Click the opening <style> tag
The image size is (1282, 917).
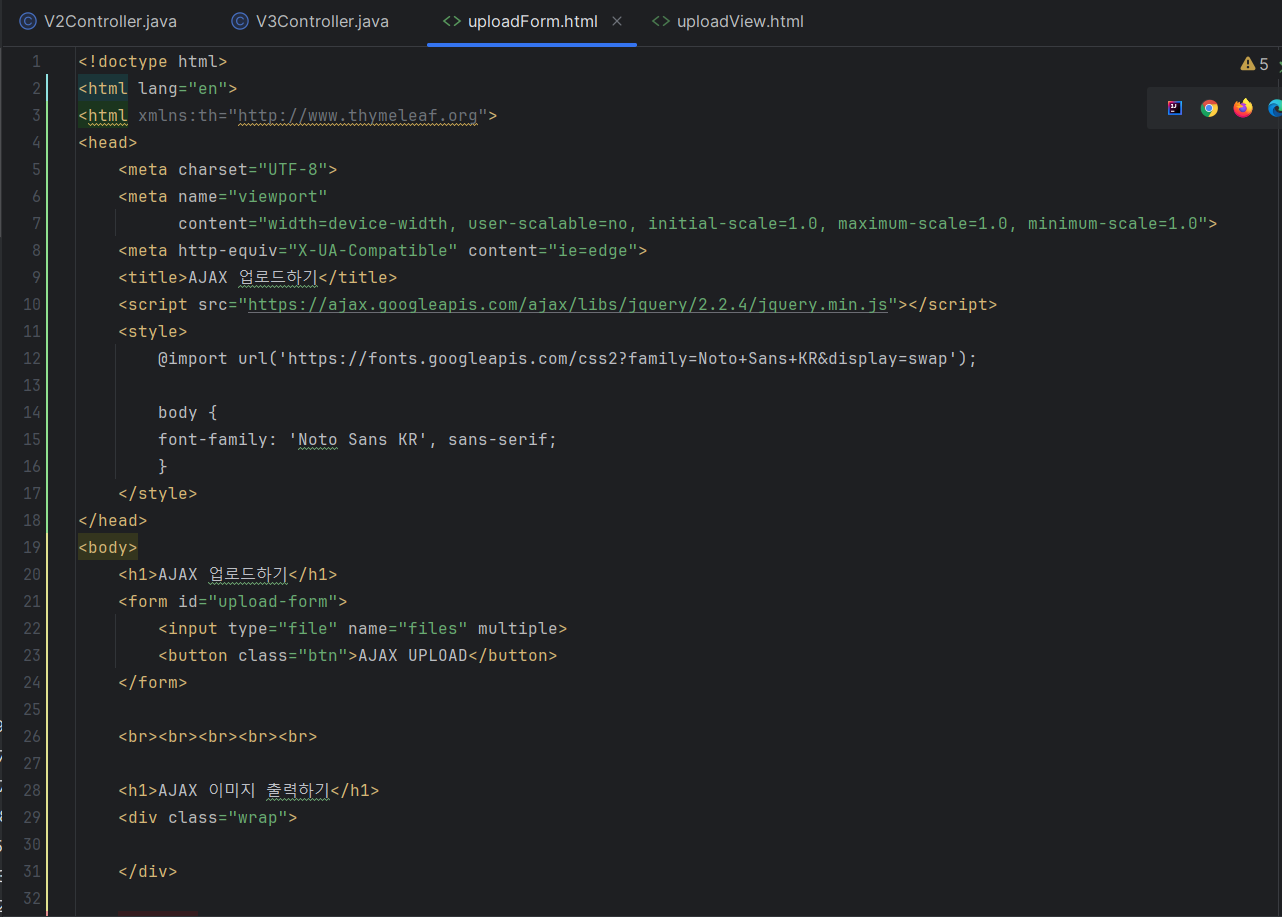coord(153,332)
